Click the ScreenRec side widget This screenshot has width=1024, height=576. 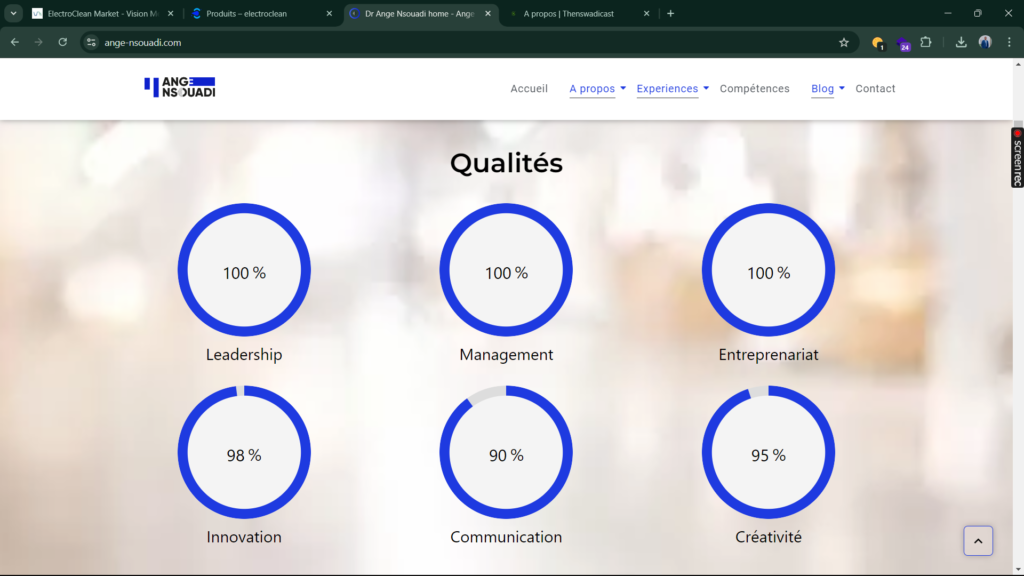tap(1017, 158)
